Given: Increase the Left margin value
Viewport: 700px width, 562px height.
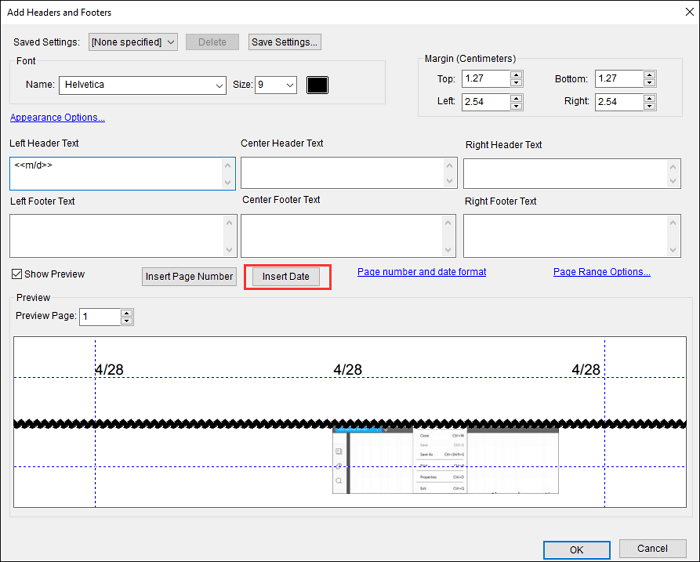Looking at the screenshot, I should tap(516, 98).
